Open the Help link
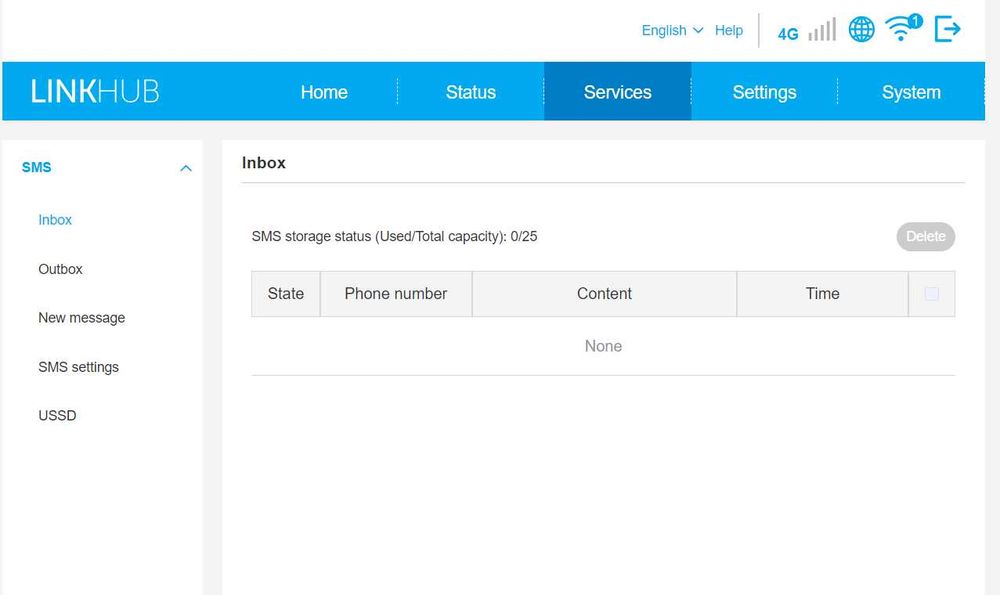The width and height of the screenshot is (1000, 595). point(729,30)
